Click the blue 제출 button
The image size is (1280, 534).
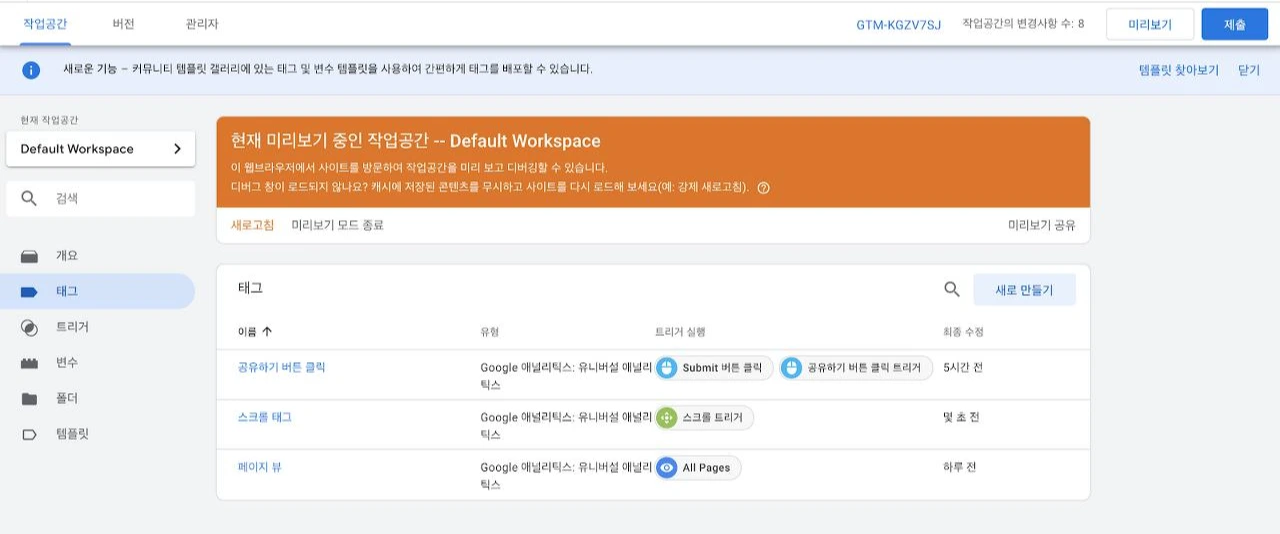tap(1234, 24)
